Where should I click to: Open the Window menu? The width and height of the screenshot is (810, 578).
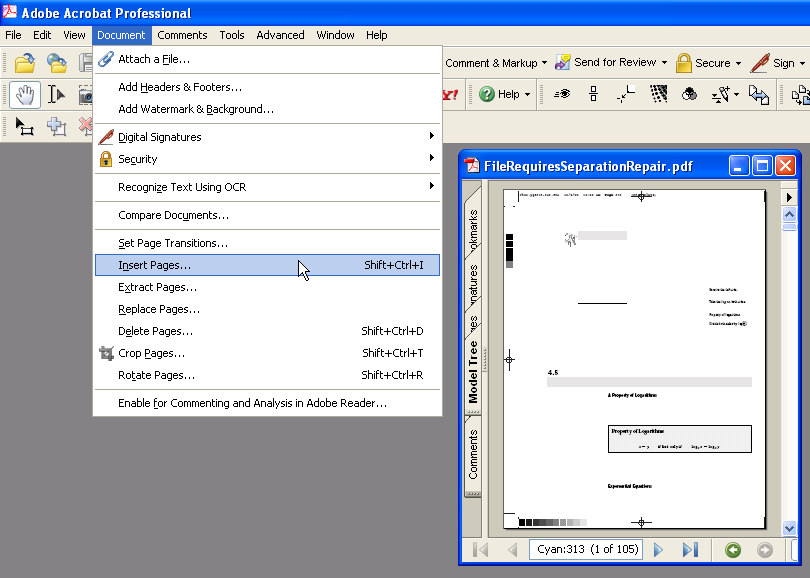pos(335,35)
